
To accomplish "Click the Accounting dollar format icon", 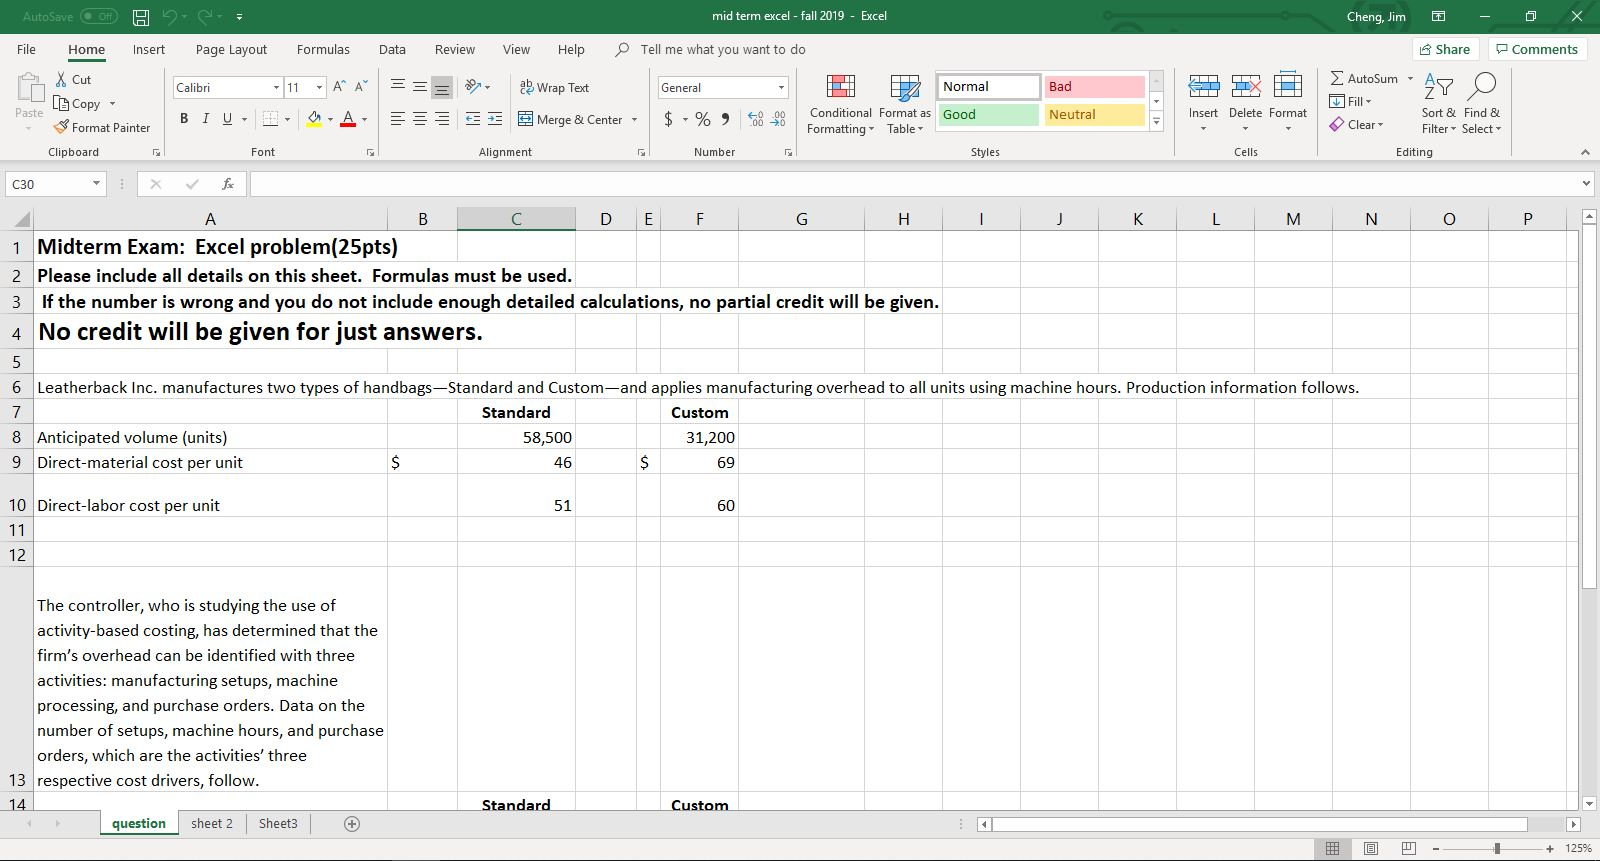I will click(x=669, y=119).
